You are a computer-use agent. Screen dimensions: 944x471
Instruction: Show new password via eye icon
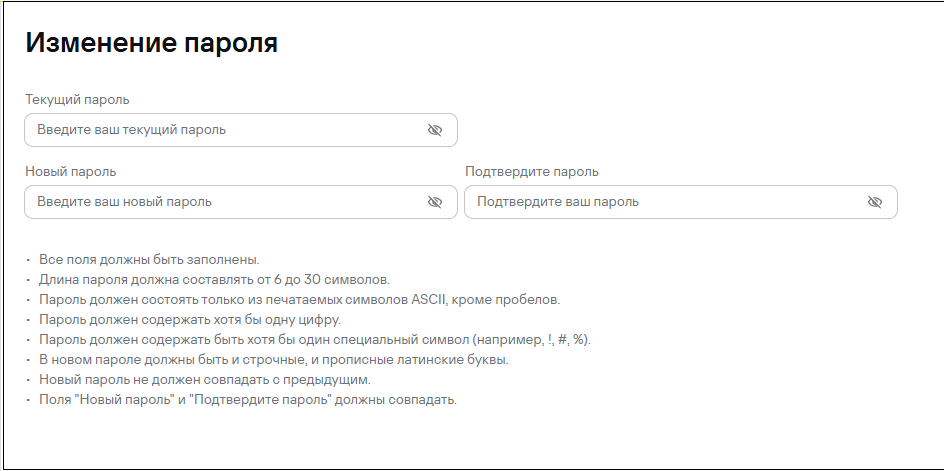pyautogui.click(x=435, y=202)
